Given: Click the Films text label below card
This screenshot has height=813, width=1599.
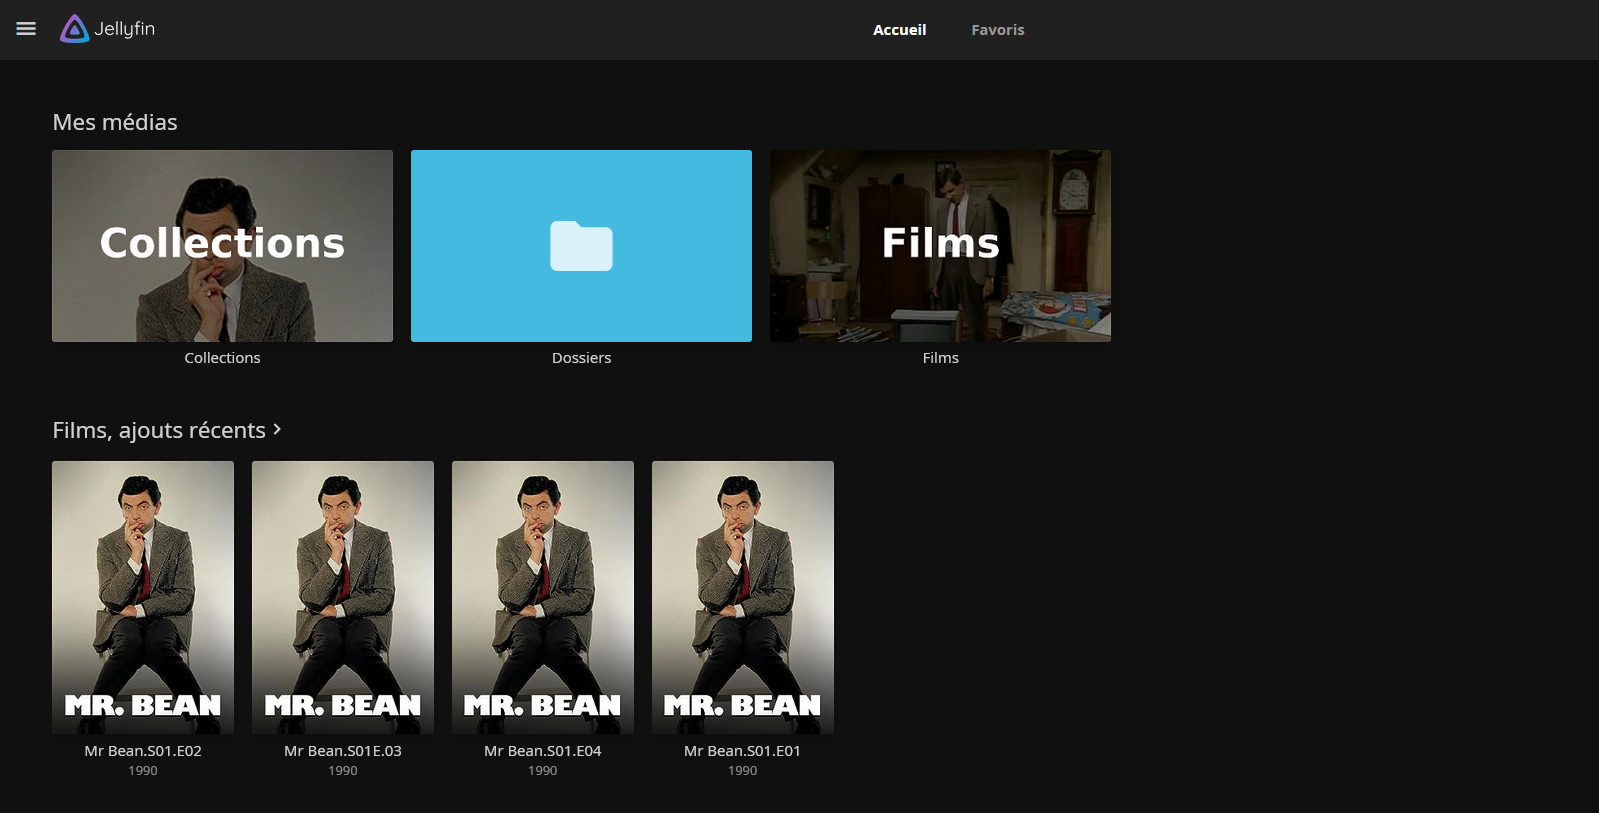Looking at the screenshot, I should click(x=940, y=358).
